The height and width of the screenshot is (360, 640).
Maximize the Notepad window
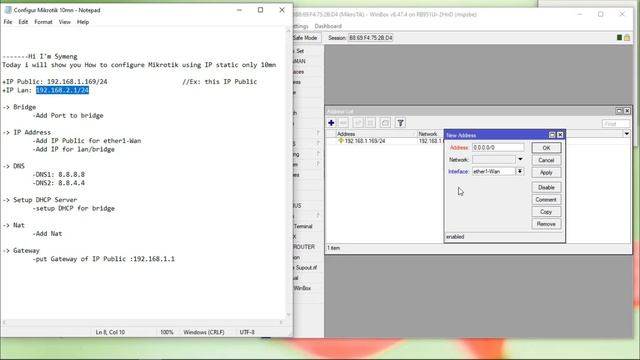click(x=260, y=10)
